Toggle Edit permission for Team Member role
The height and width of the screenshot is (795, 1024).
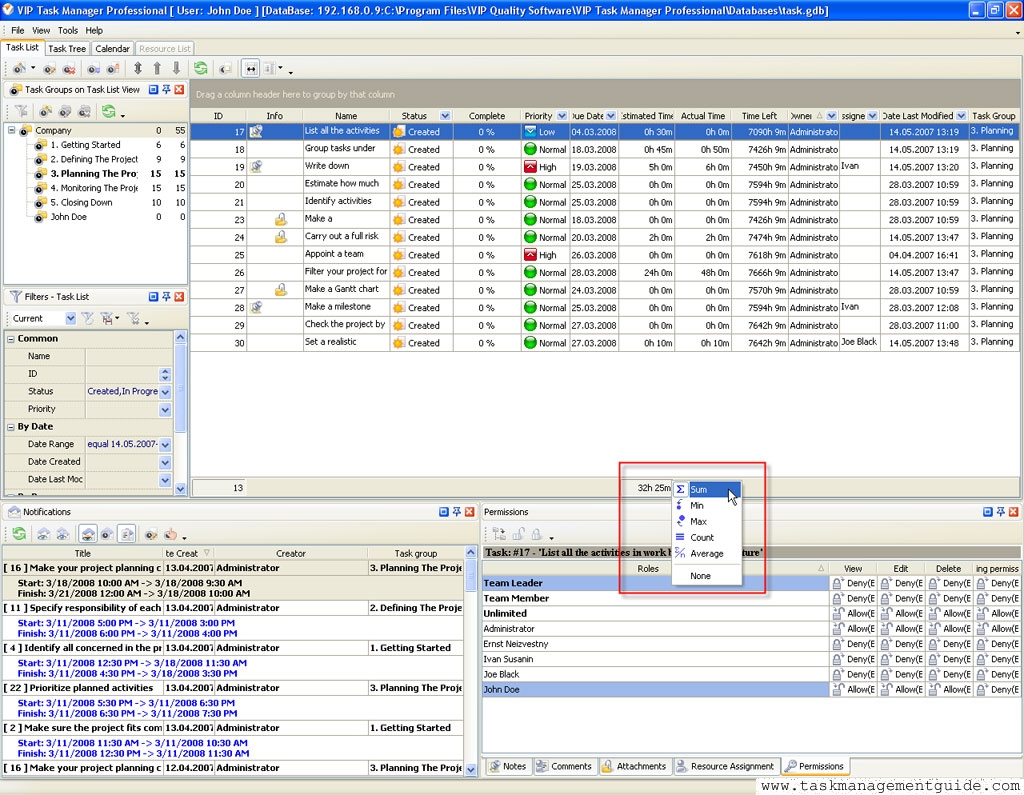[902, 598]
